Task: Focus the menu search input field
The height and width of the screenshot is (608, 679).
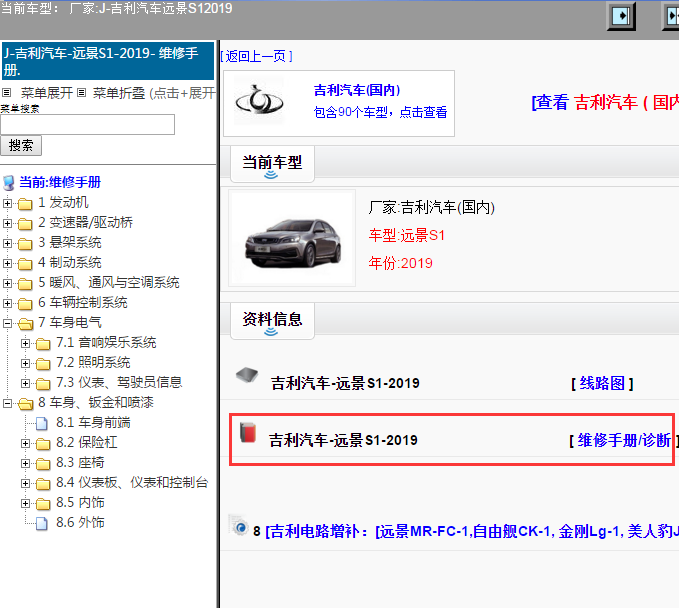Action: tap(87, 125)
